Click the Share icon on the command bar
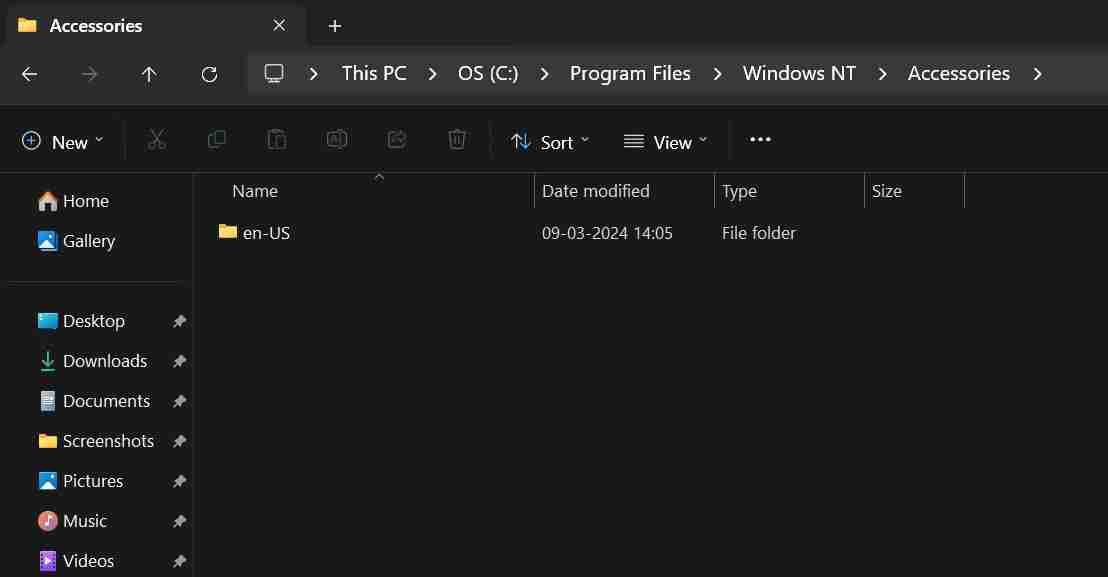This screenshot has width=1108, height=577. (x=397, y=140)
